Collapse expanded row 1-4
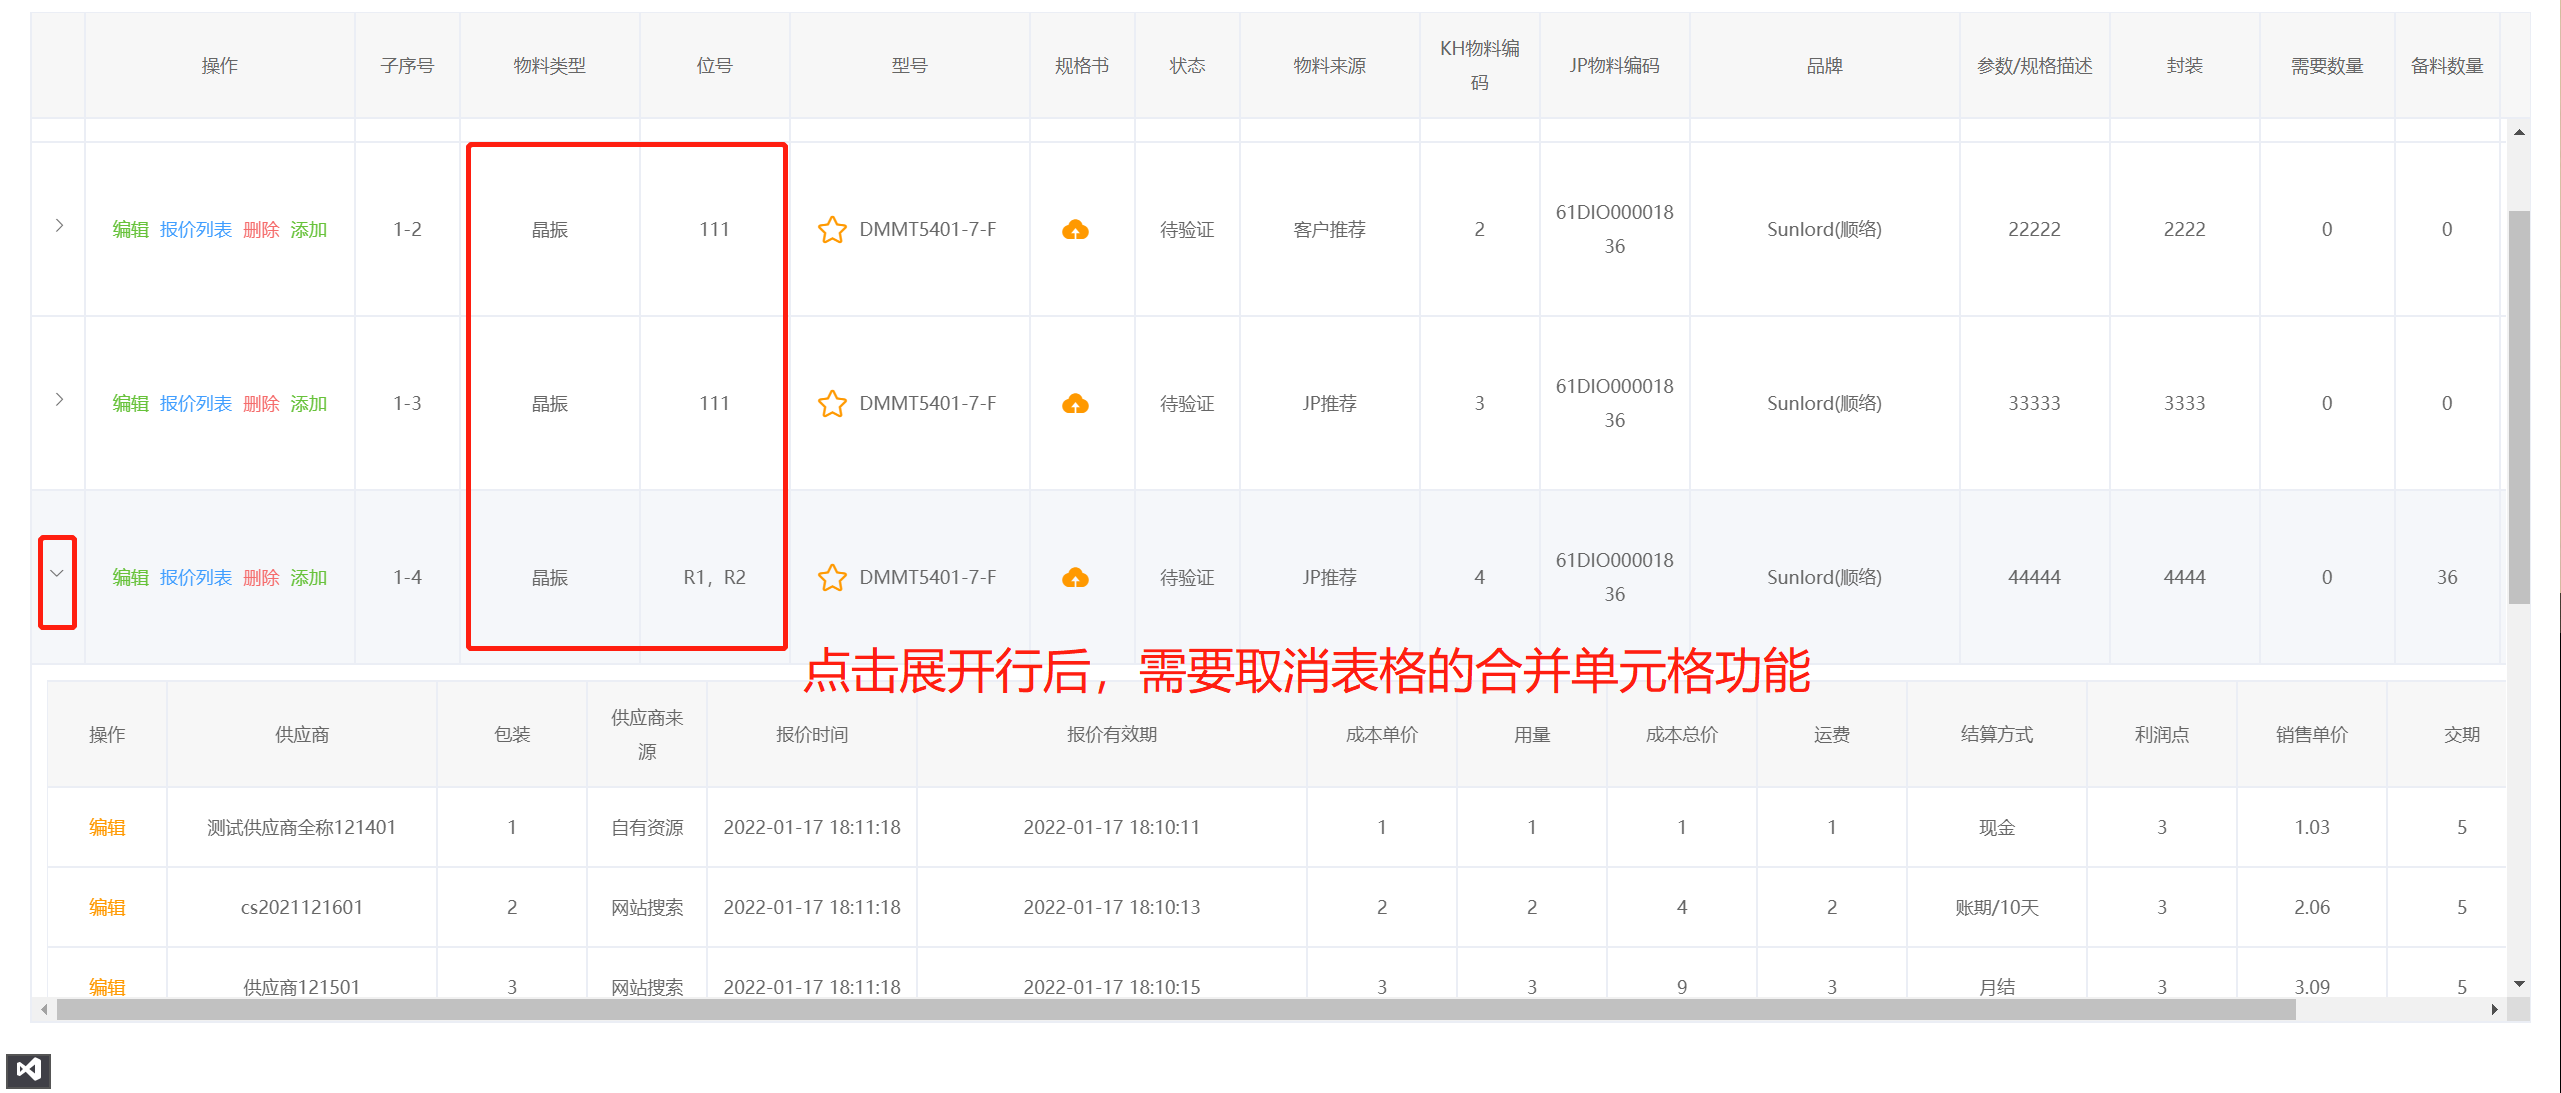The height and width of the screenshot is (1093, 2561). (x=57, y=574)
